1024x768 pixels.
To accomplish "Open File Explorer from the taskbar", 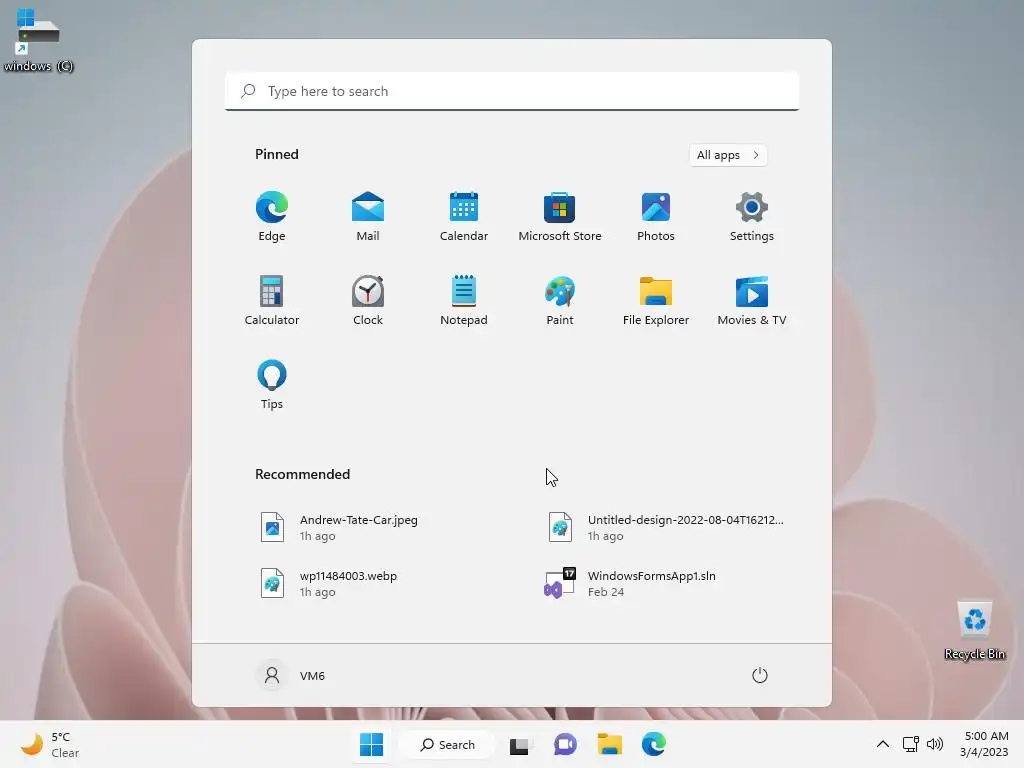I will [609, 744].
